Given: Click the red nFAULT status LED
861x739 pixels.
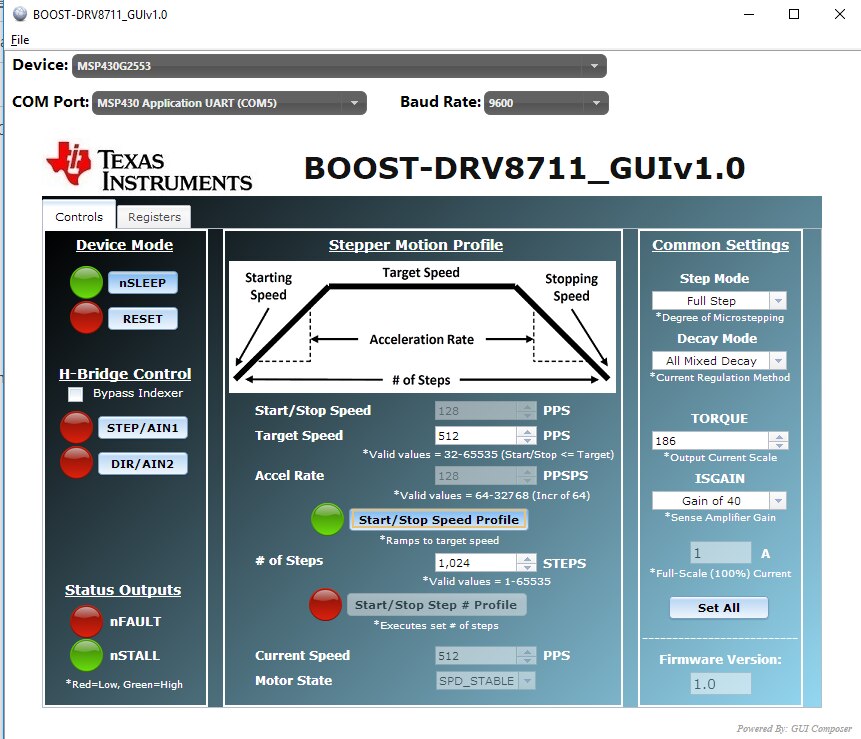Looking at the screenshot, I should click(x=86, y=621).
